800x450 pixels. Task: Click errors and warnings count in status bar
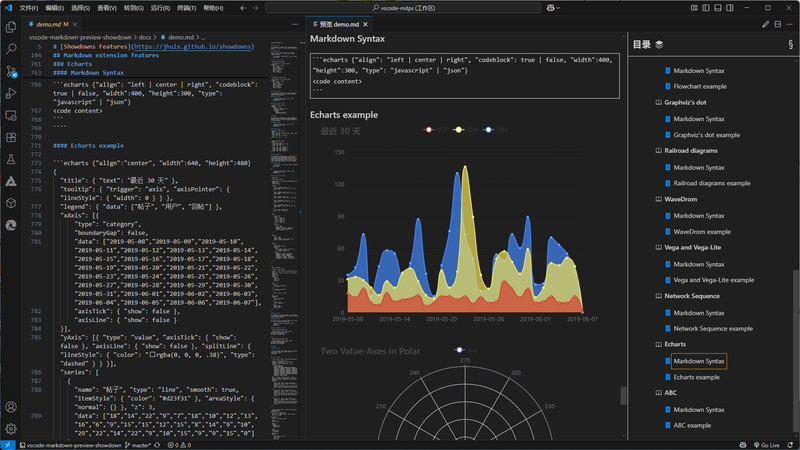pyautogui.click(x=179, y=445)
